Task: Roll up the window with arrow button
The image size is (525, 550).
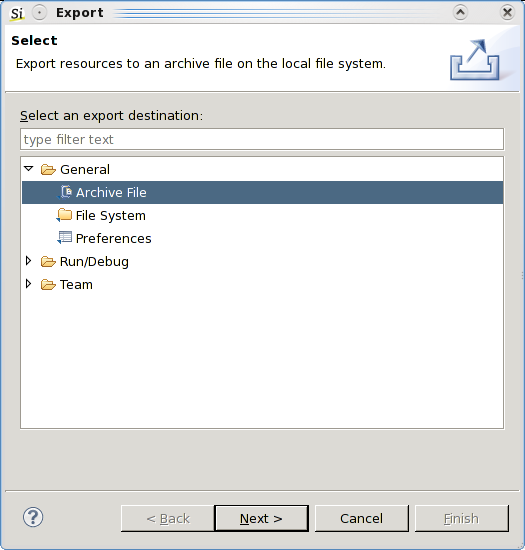Action: coord(460,13)
